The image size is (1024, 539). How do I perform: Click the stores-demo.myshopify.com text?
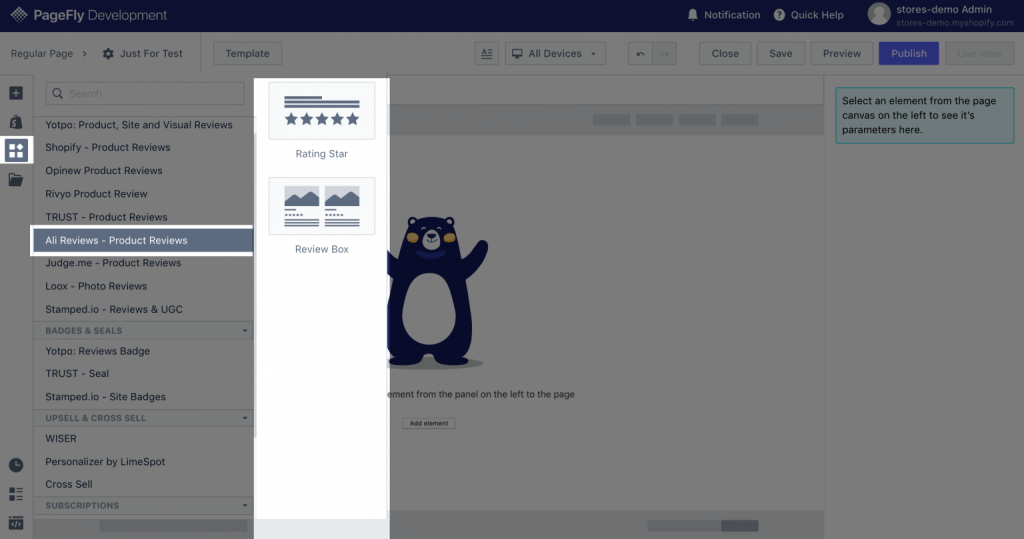click(955, 23)
